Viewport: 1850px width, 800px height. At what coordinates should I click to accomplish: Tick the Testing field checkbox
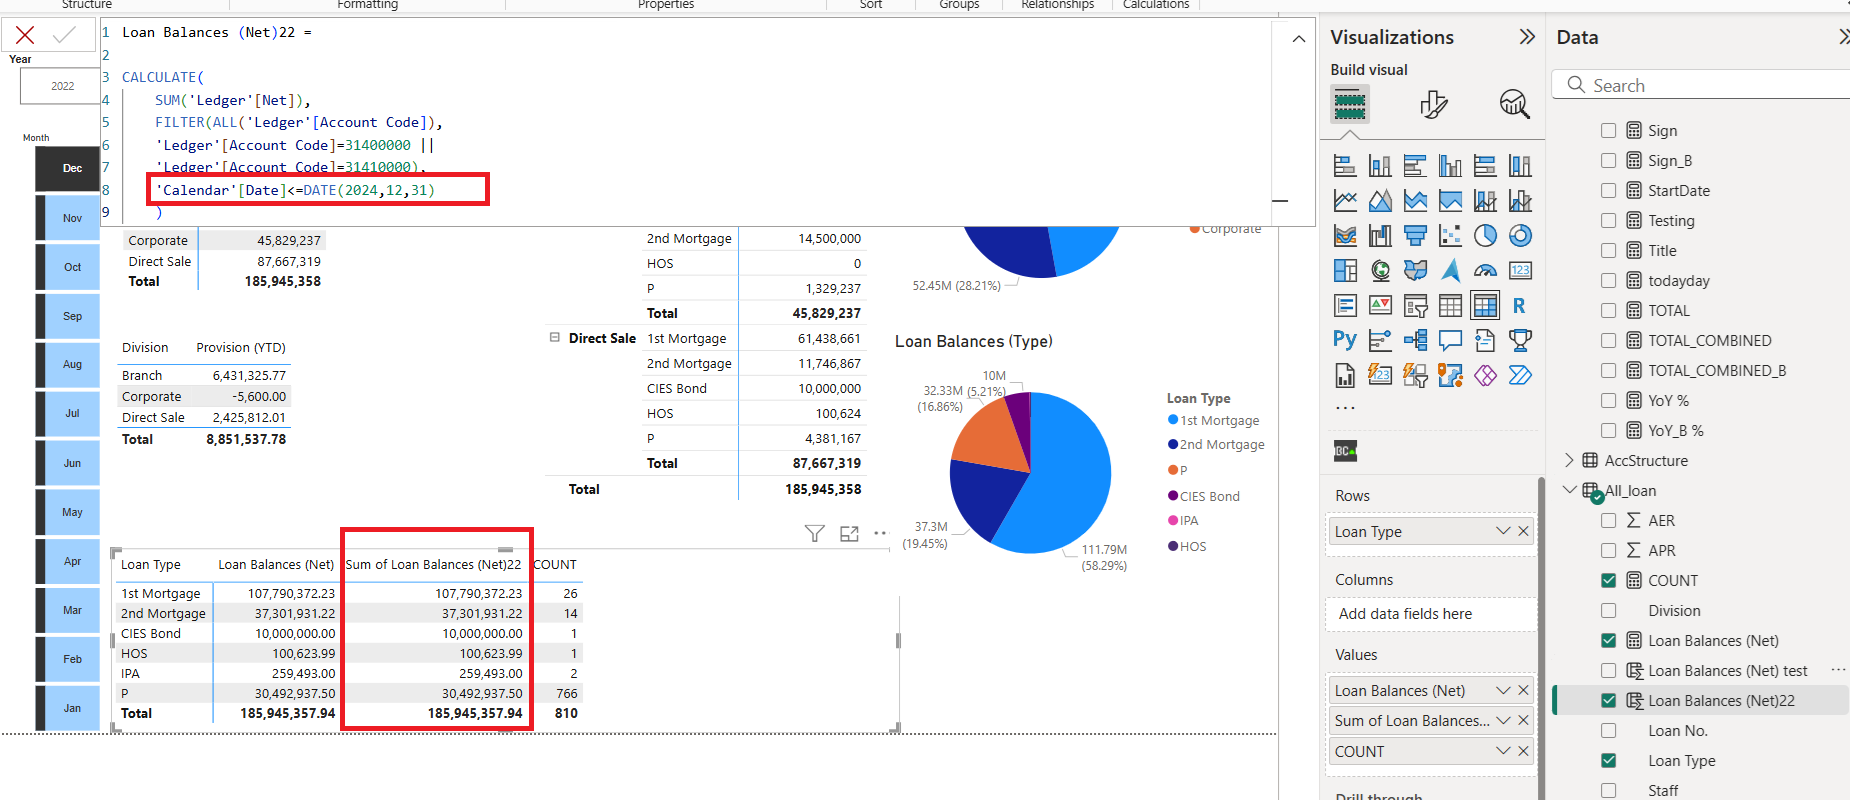pos(1608,221)
